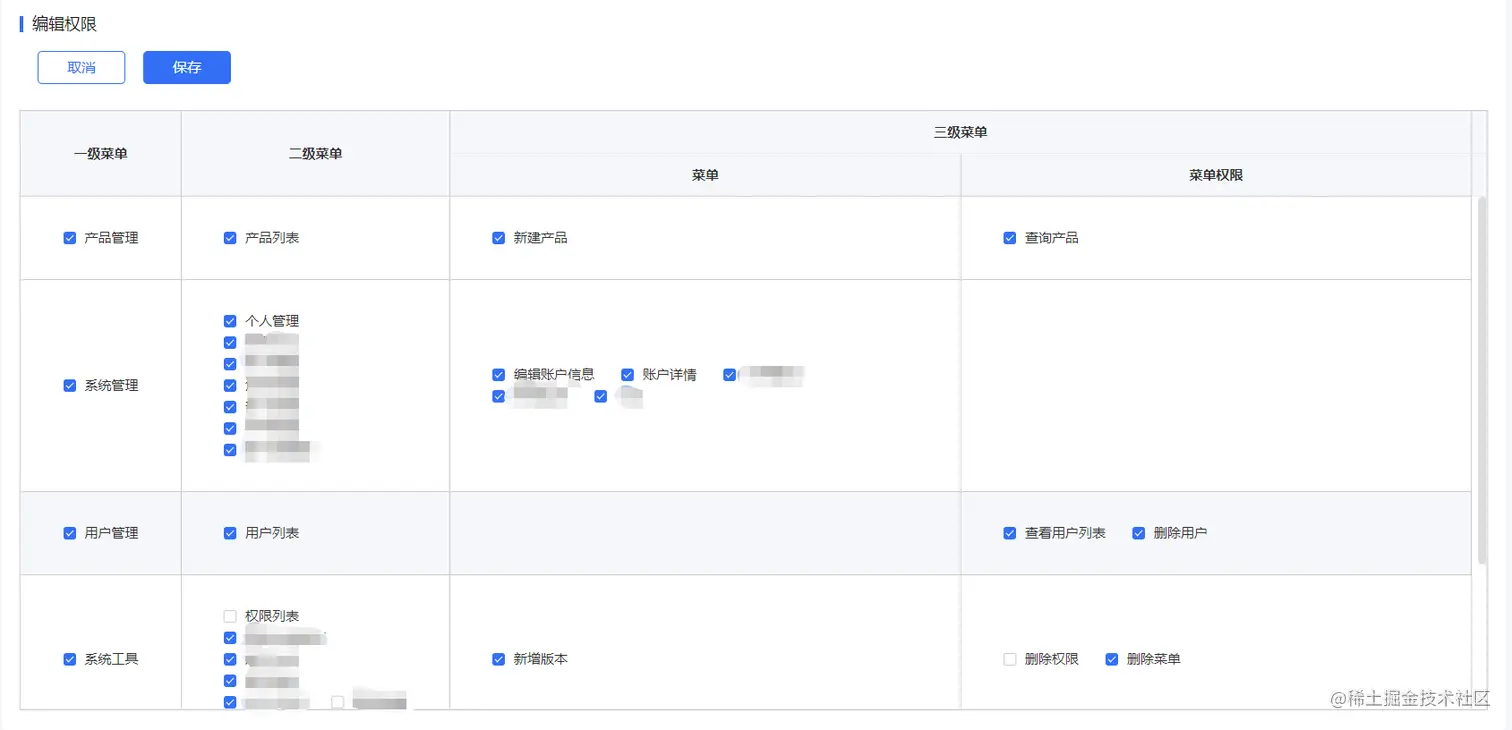Click the 三级菜单 group header
This screenshot has height=730, width=1512.
960,132
